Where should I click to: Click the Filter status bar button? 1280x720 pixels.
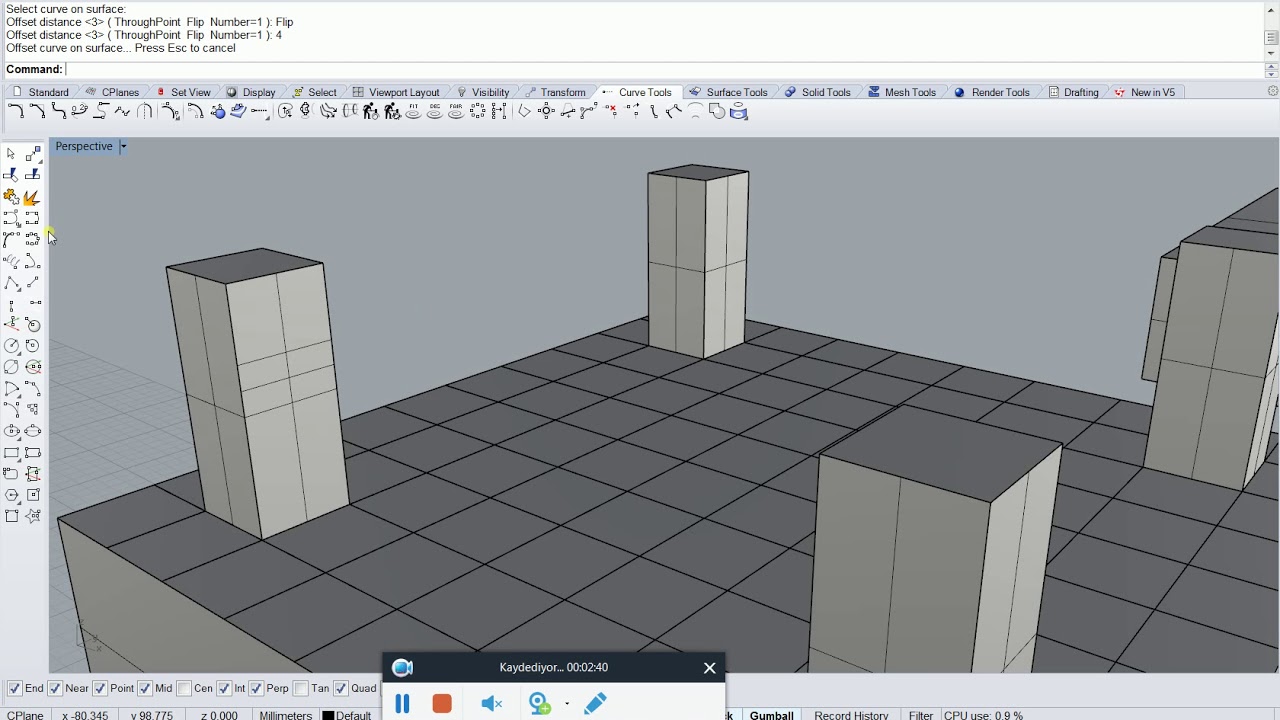point(920,715)
